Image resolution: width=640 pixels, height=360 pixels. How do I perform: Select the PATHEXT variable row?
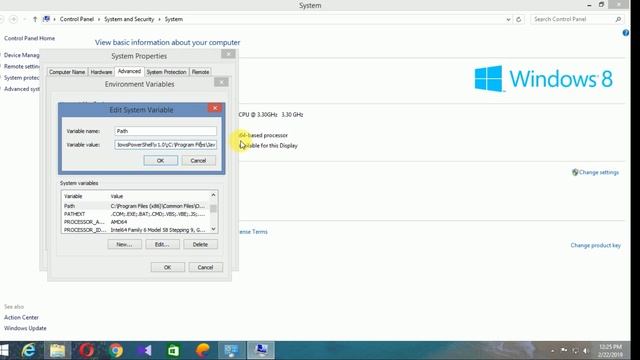(x=136, y=214)
